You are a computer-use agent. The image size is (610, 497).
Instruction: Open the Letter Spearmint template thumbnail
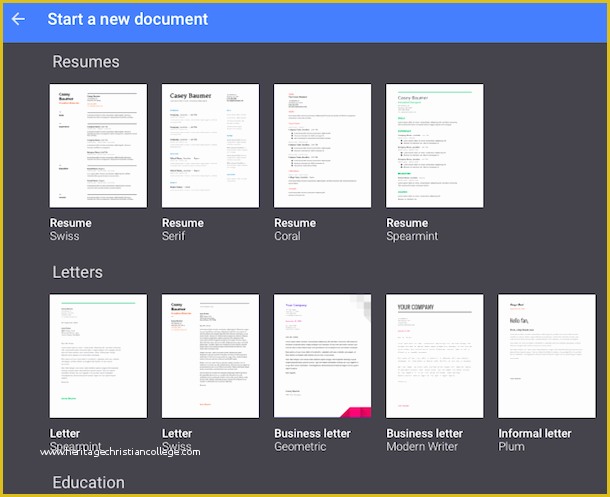[x=98, y=356]
